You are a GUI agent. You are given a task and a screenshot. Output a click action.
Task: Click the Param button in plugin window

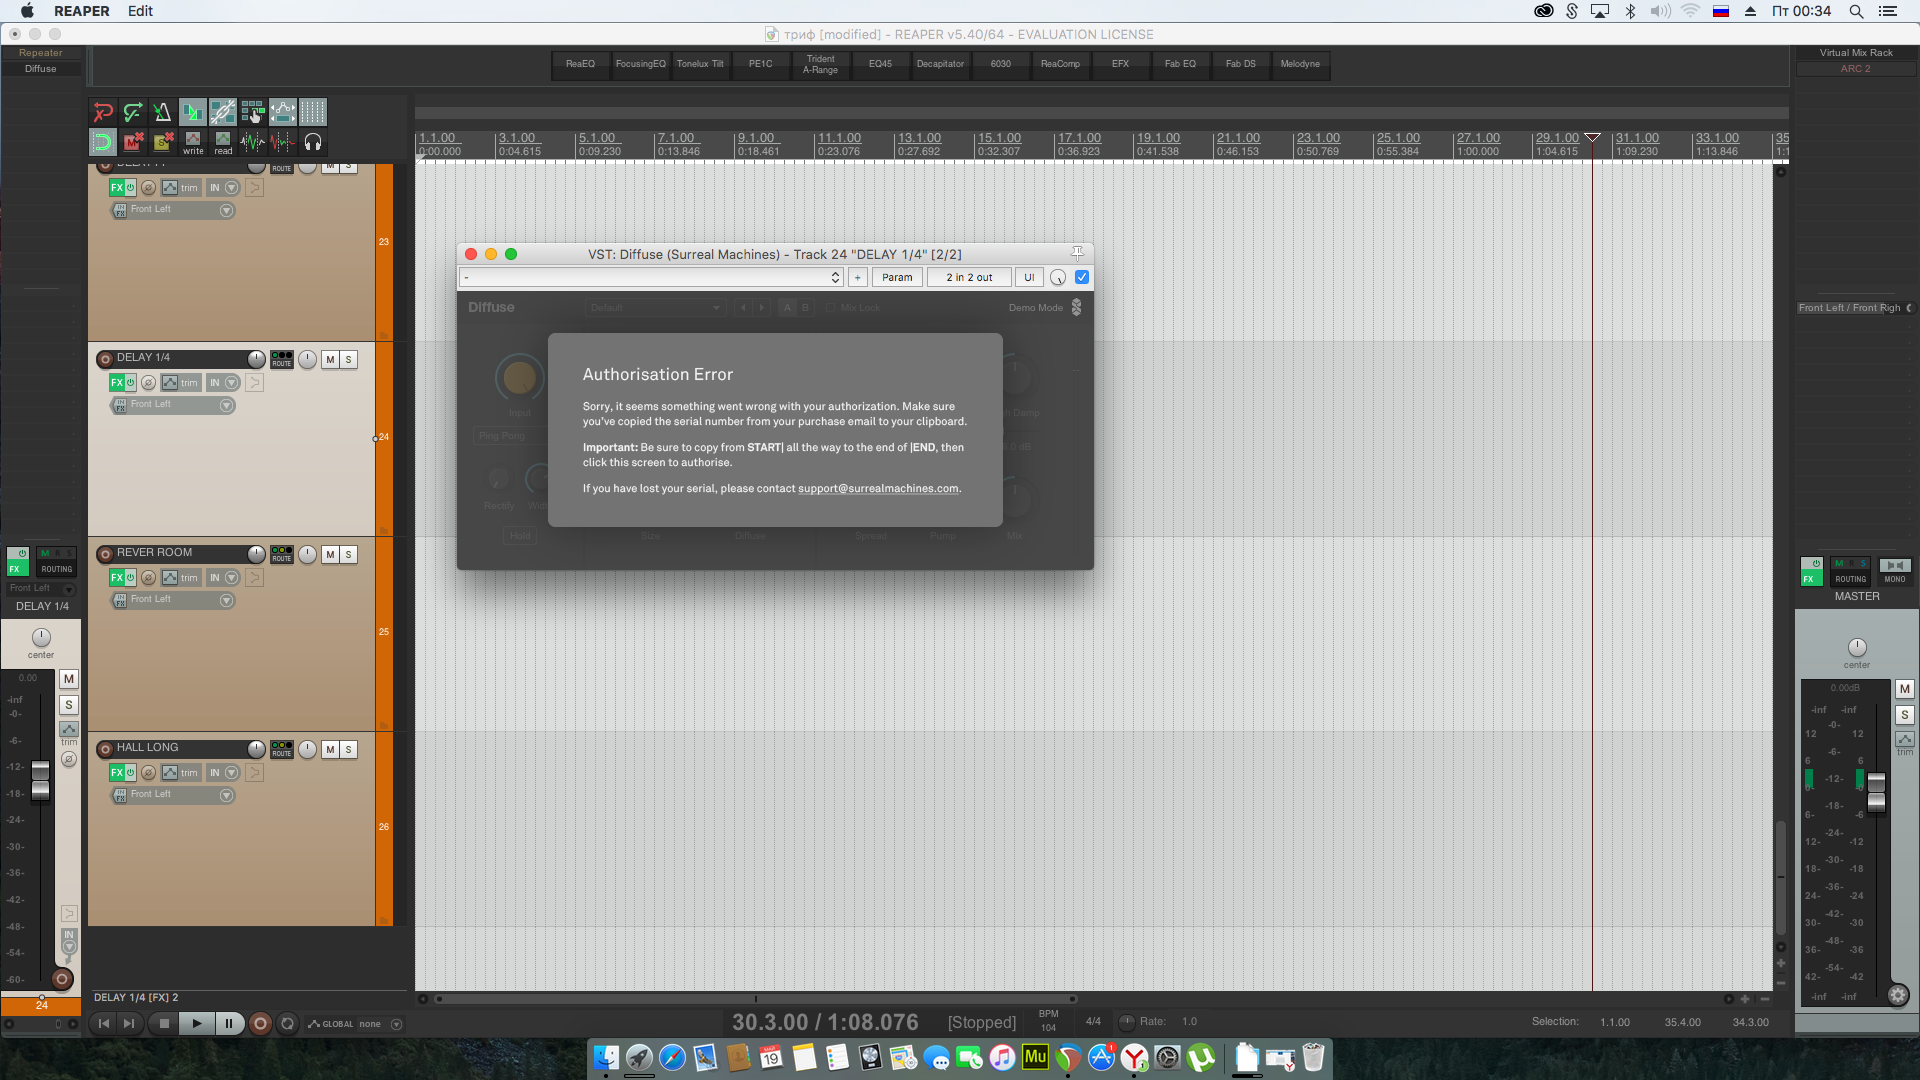pyautogui.click(x=897, y=277)
